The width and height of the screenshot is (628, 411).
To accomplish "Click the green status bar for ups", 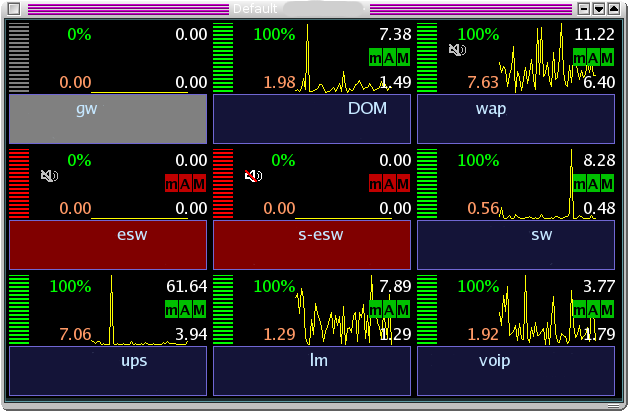I will pos(19,309).
